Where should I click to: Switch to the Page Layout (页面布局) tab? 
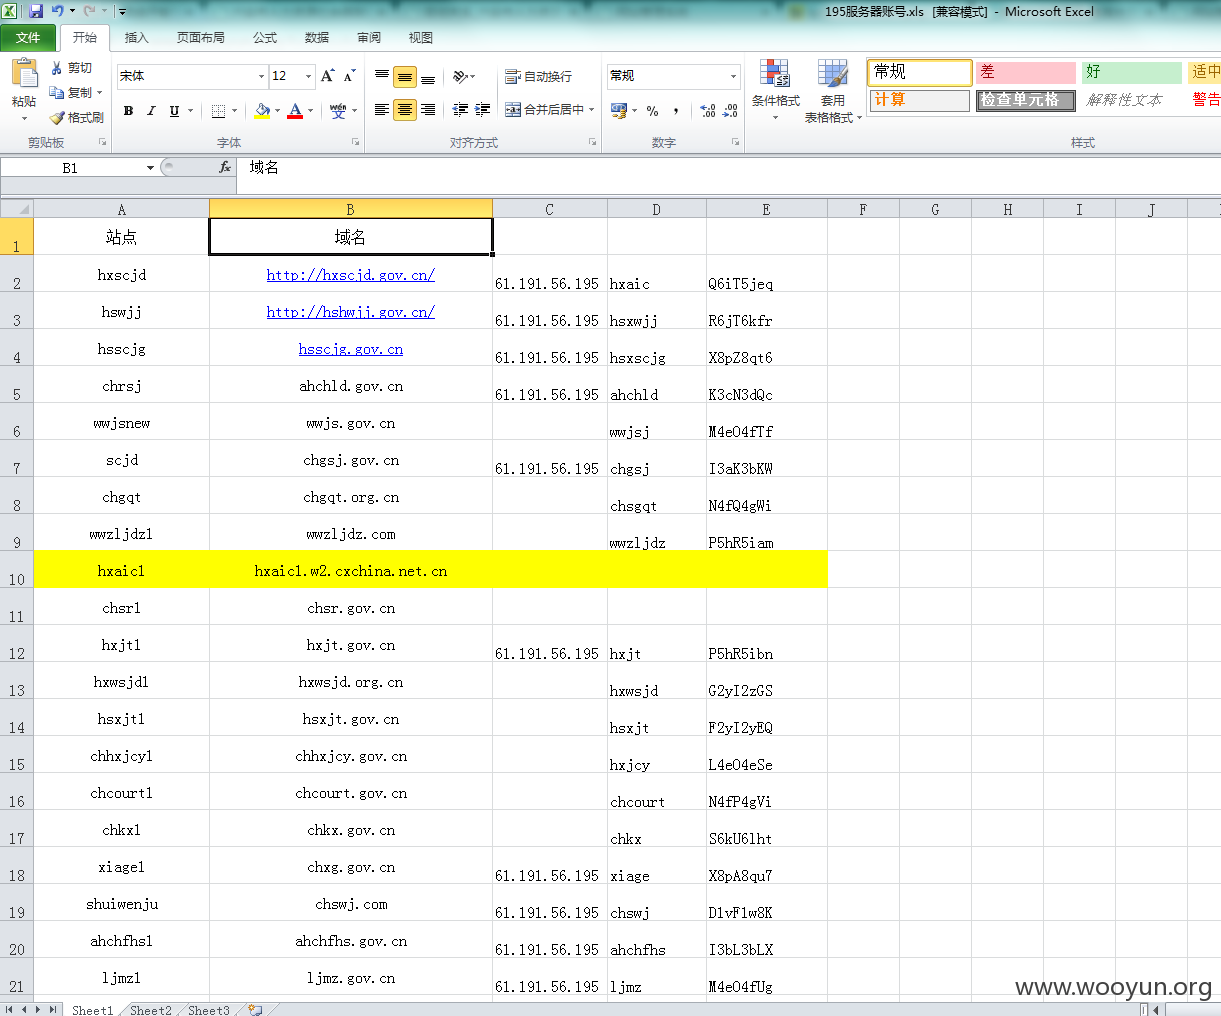200,37
